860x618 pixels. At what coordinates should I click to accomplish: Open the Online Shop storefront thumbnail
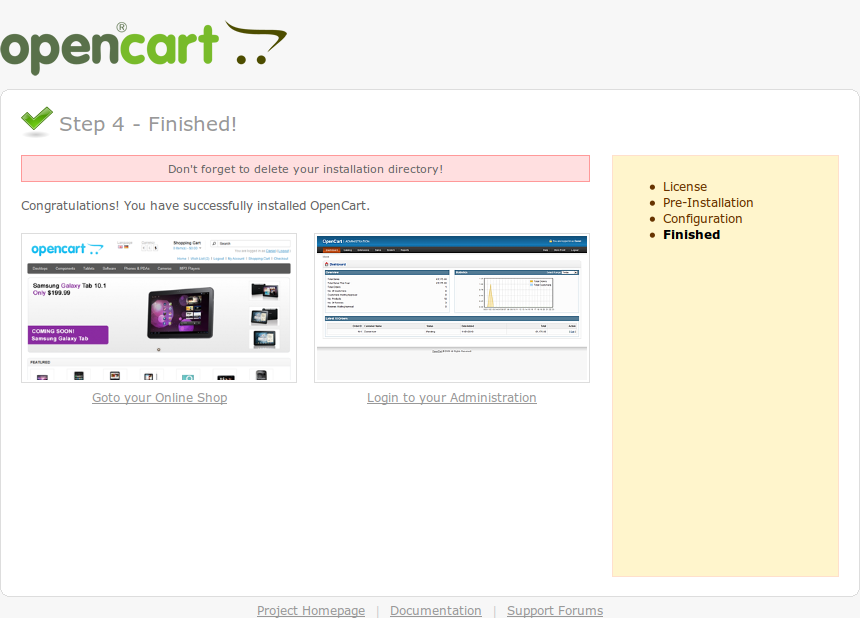[159, 308]
